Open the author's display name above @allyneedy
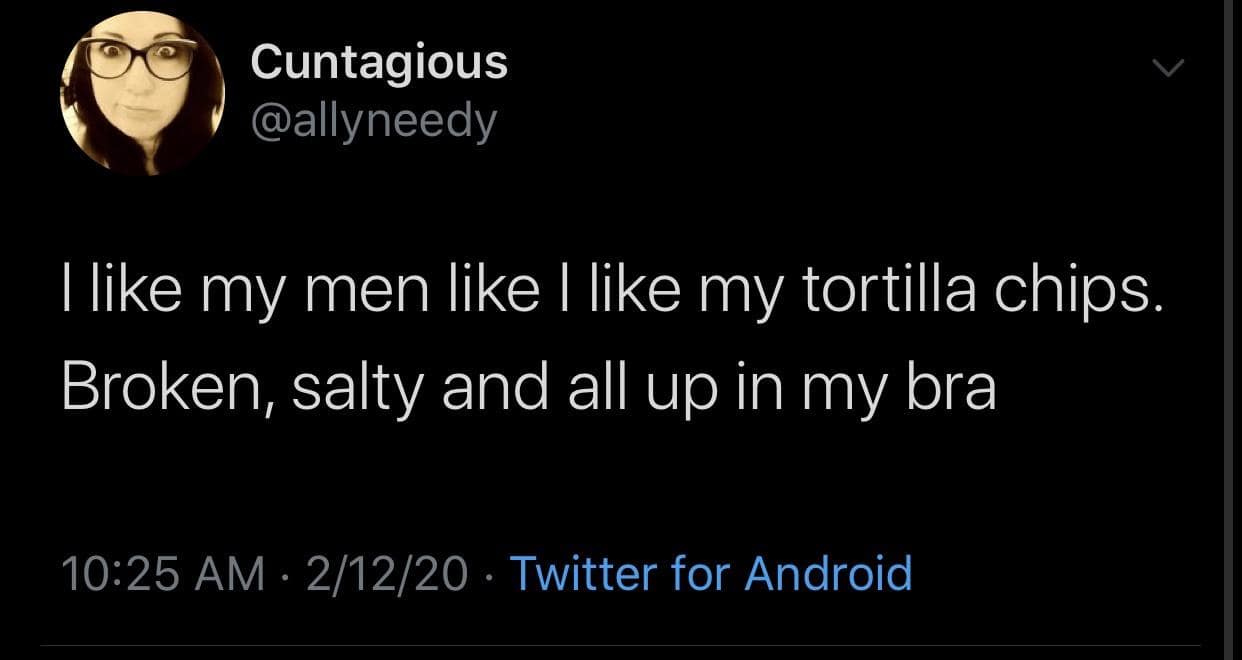The height and width of the screenshot is (660, 1242). coord(379,62)
